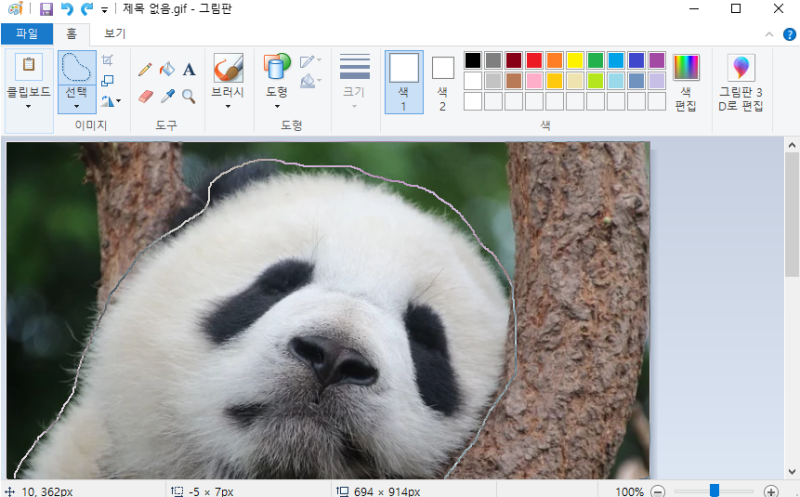
Task: Pick the purple color swatch
Action: 657,60
